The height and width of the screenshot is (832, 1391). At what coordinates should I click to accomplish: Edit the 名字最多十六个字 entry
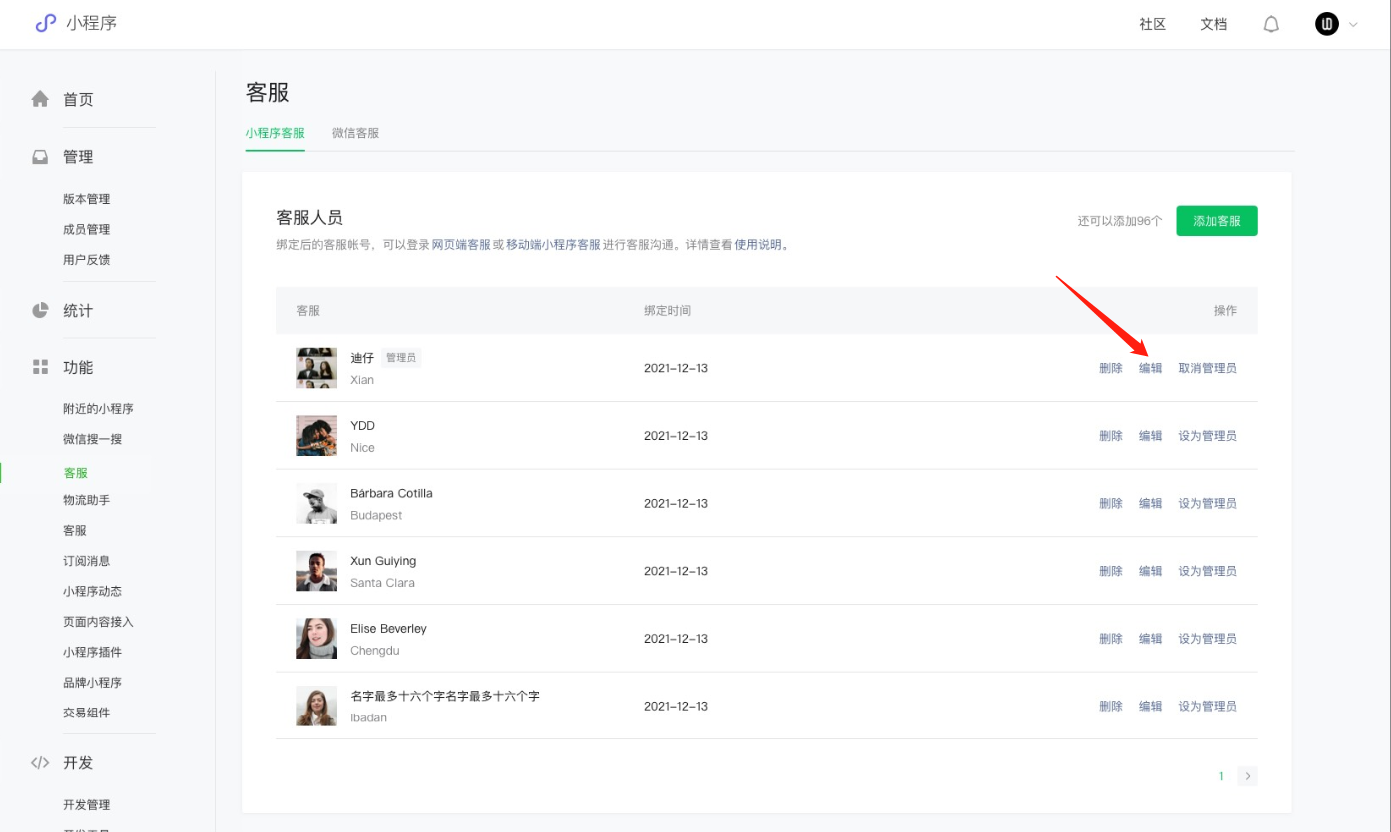tap(1151, 706)
